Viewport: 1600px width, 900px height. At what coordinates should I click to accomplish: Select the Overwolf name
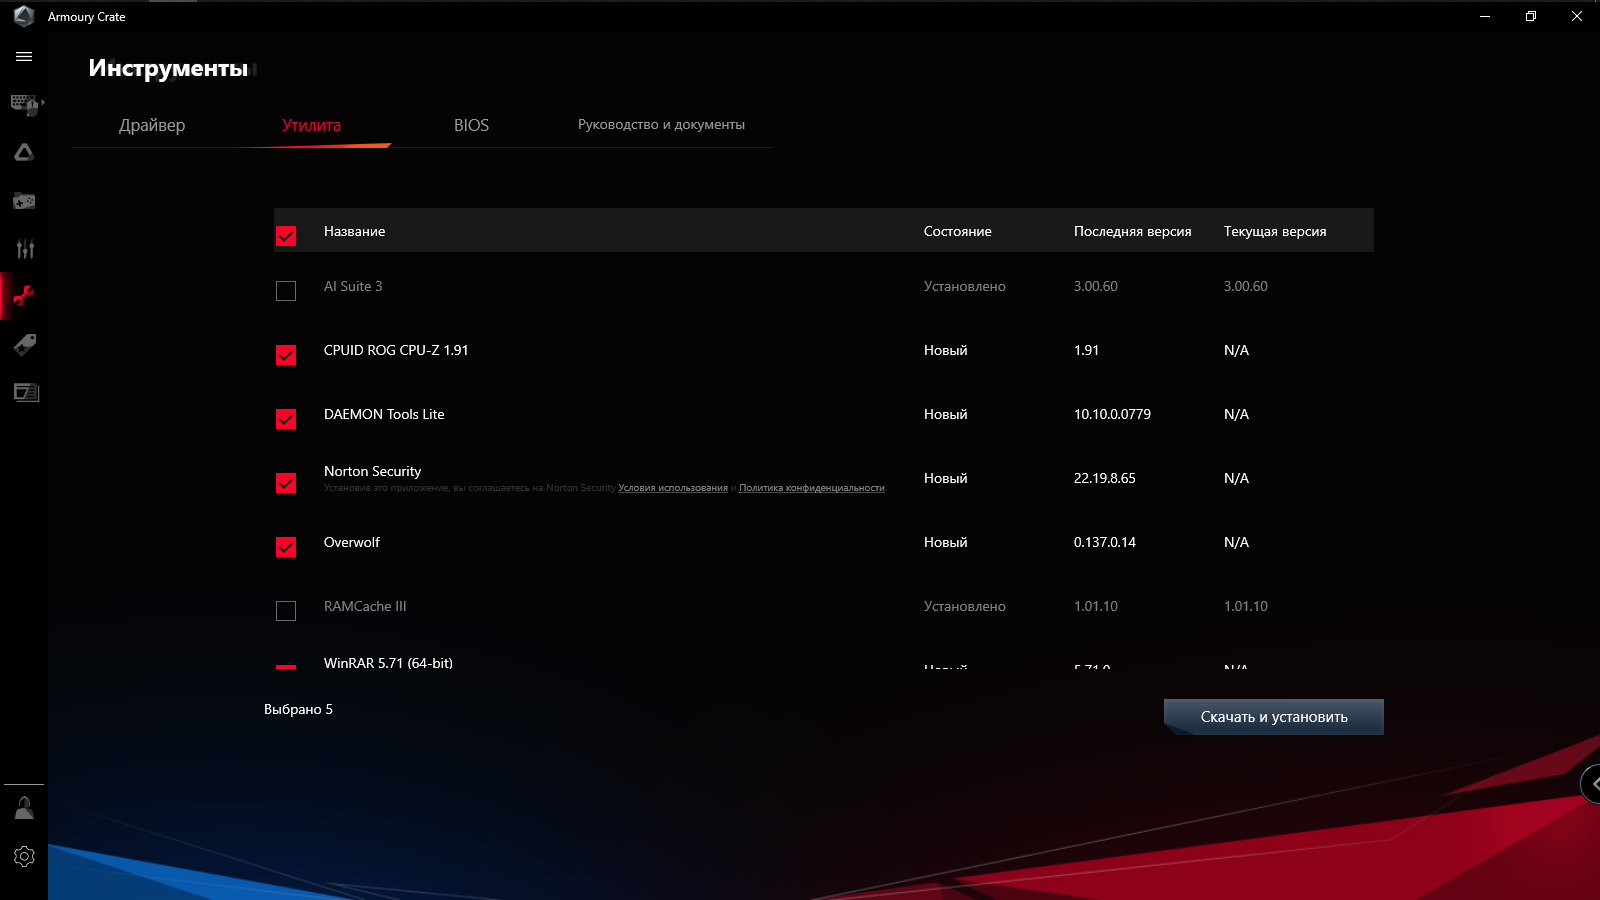(352, 542)
